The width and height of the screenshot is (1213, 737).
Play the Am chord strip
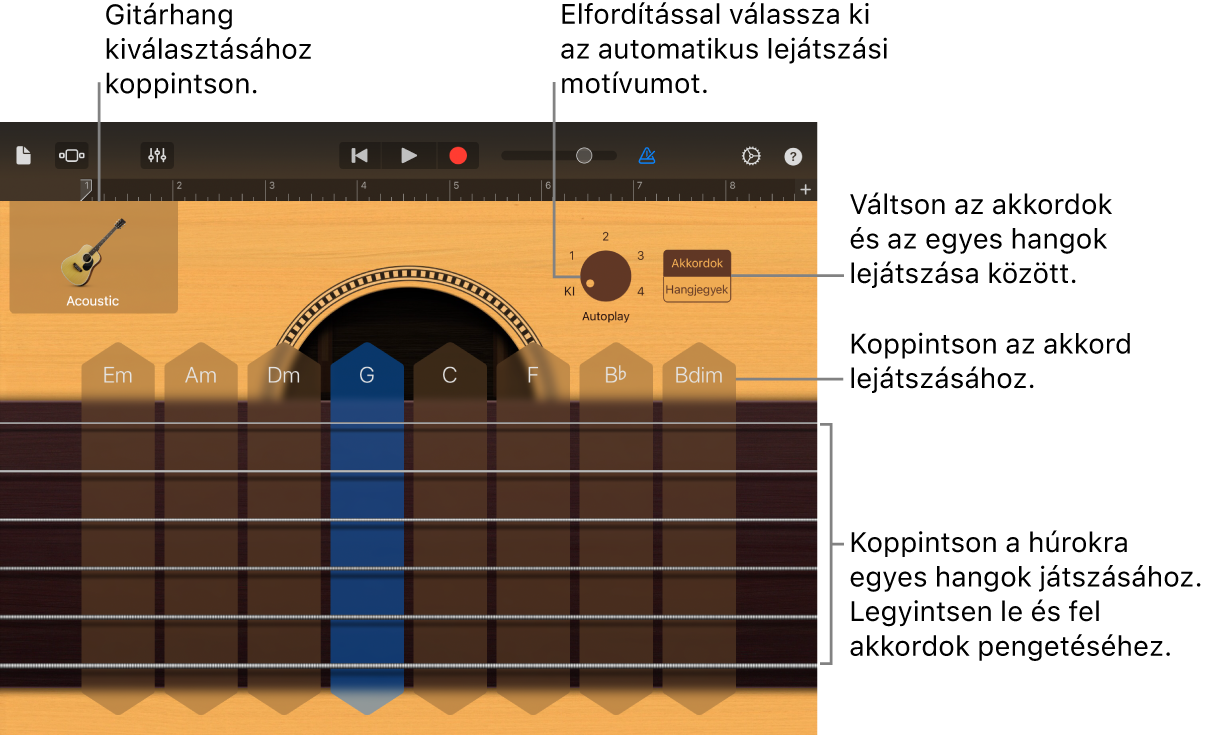tap(201, 527)
